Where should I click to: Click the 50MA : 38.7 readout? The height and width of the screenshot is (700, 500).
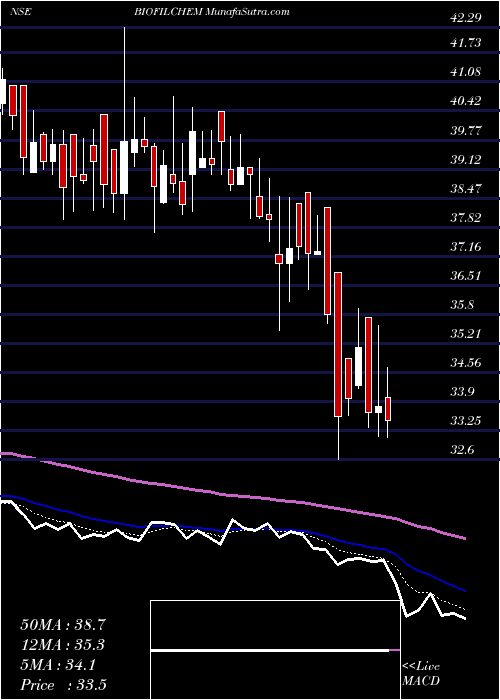tap(63, 625)
